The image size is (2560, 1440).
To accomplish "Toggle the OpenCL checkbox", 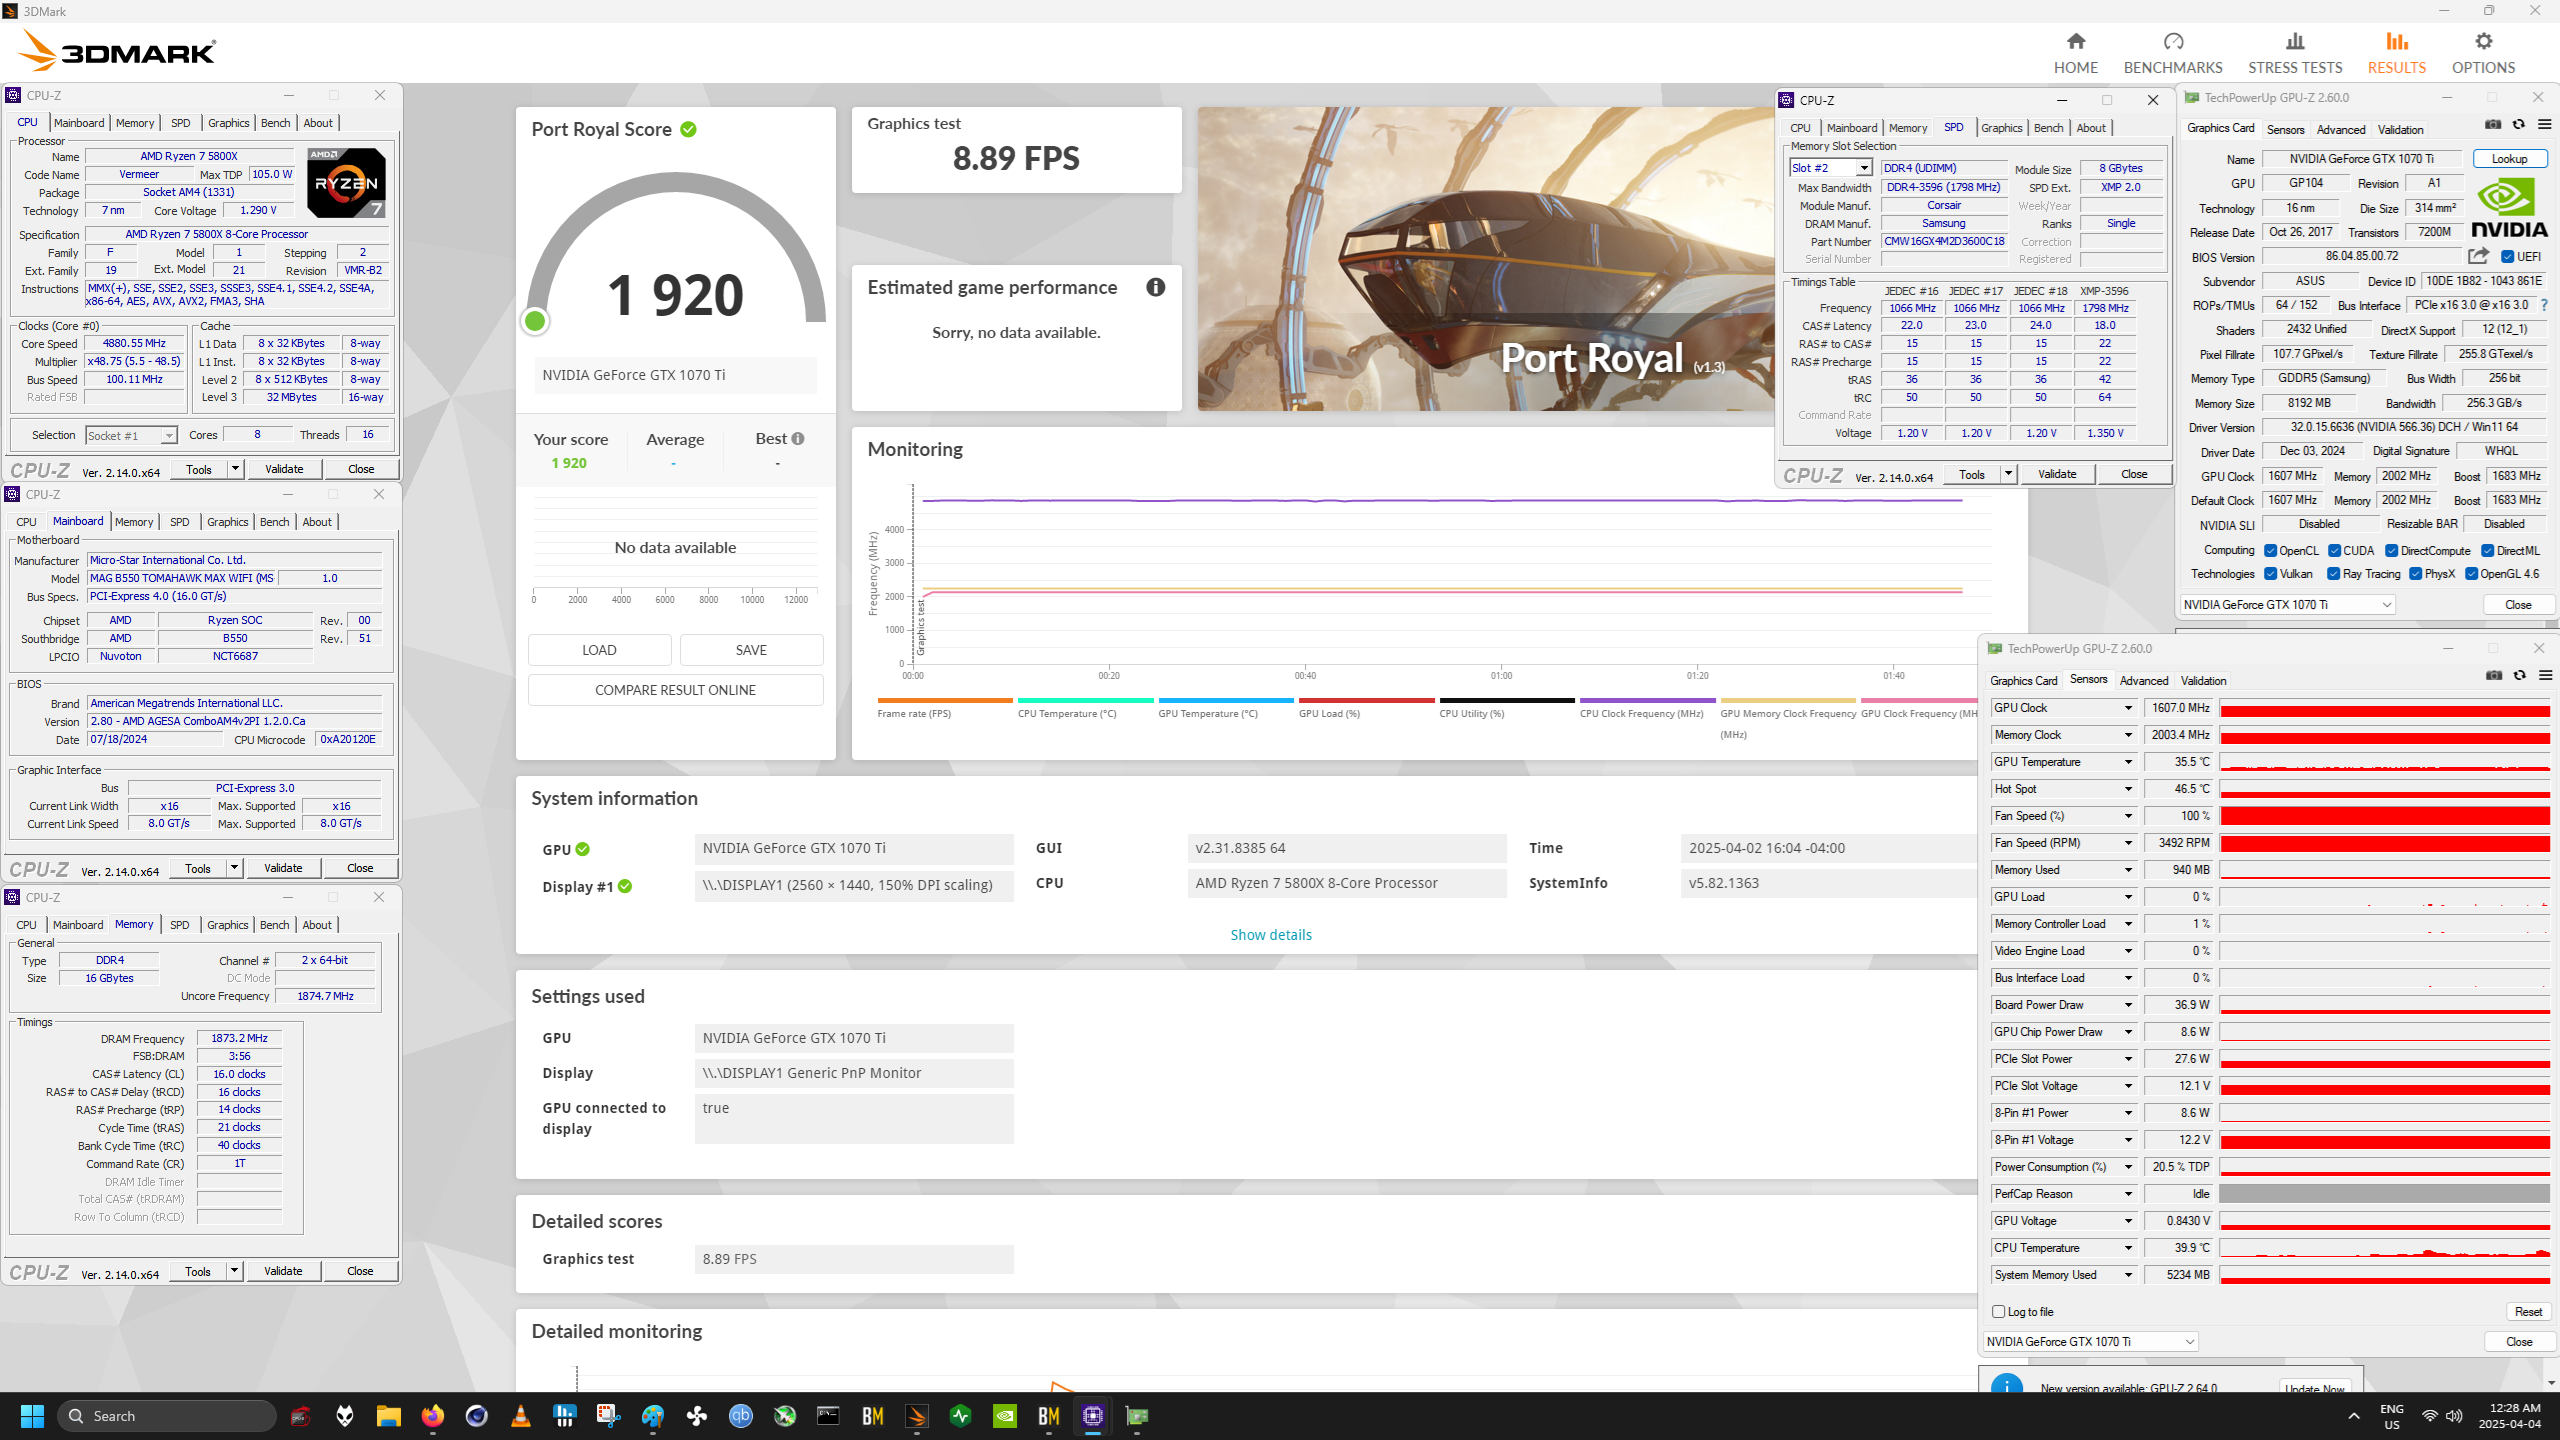I will [x=2271, y=551].
